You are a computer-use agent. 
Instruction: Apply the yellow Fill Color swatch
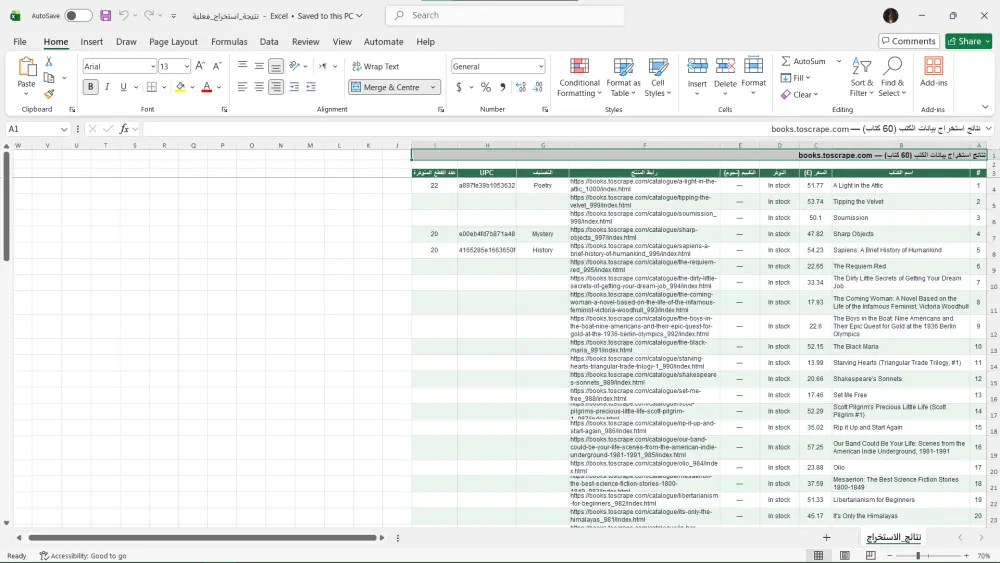180,87
